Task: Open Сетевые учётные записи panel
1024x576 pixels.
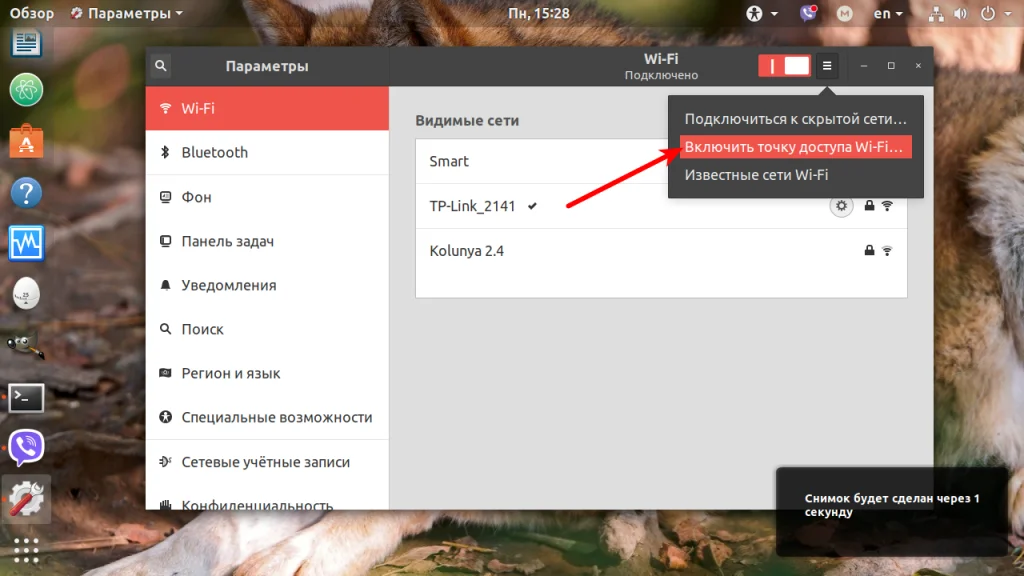Action: click(x=267, y=462)
